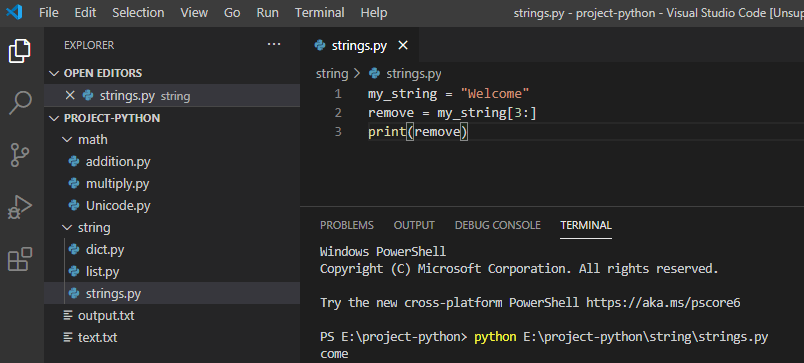Collapse the PROJECT-PYTHON folder section
Screen dimensions: 804x363
(x=54, y=118)
